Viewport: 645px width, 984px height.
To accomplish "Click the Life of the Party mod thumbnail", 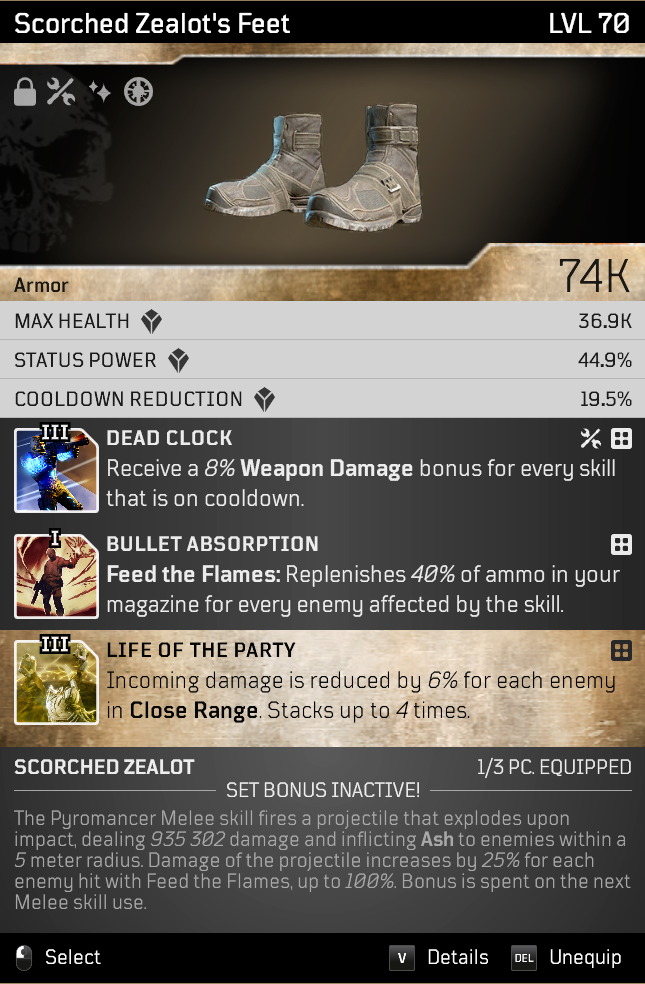I will coord(56,681).
